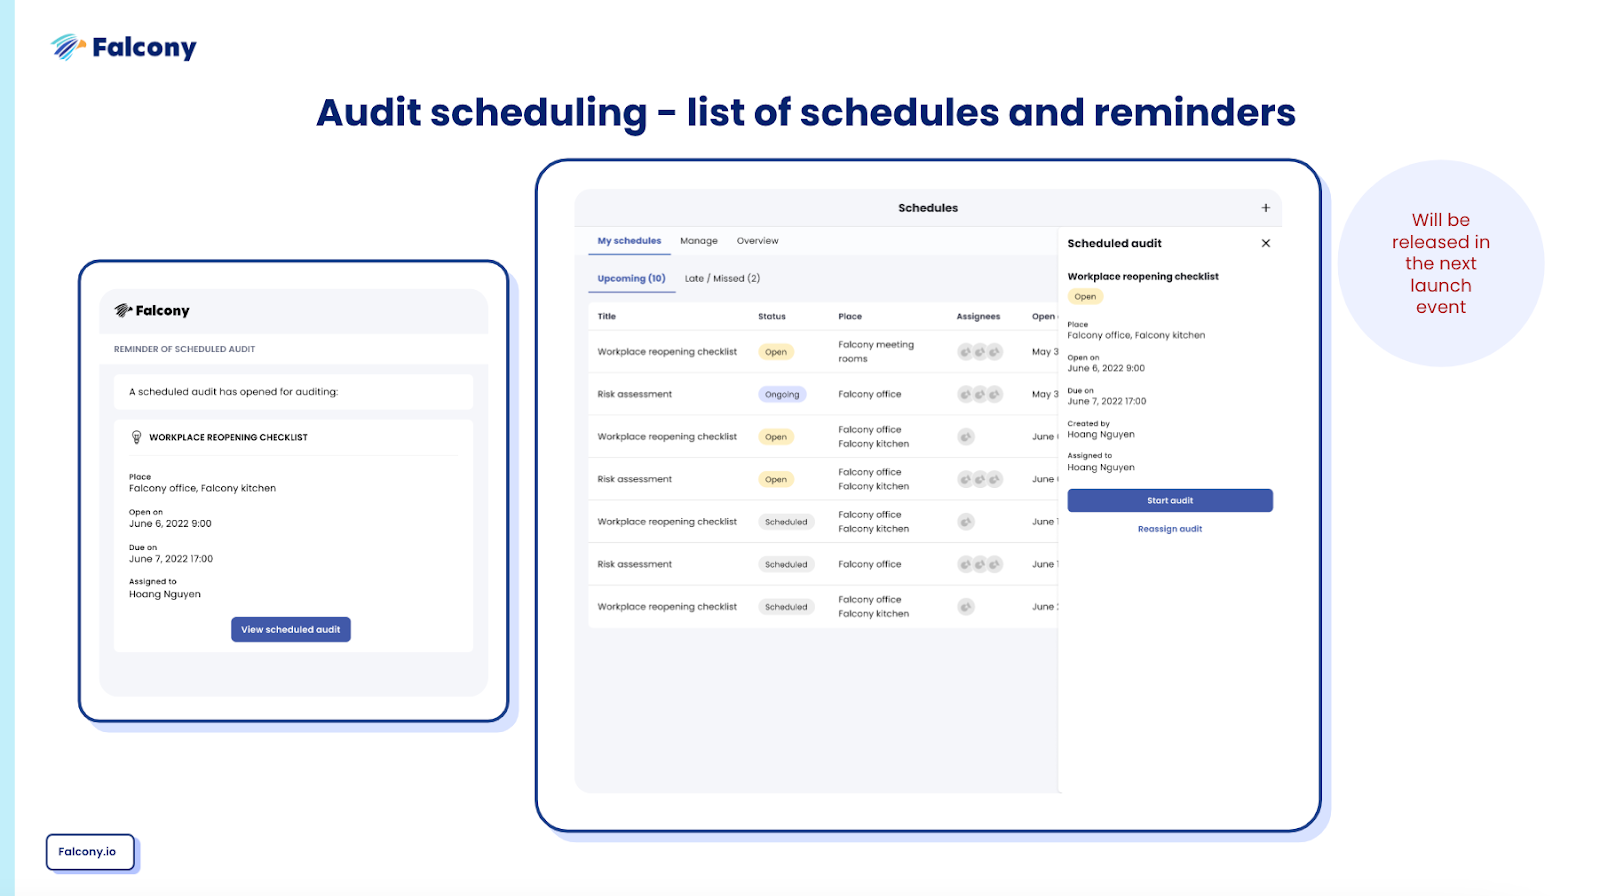Click the 'Schedules' panel title
The image size is (1600, 896).
(x=928, y=208)
